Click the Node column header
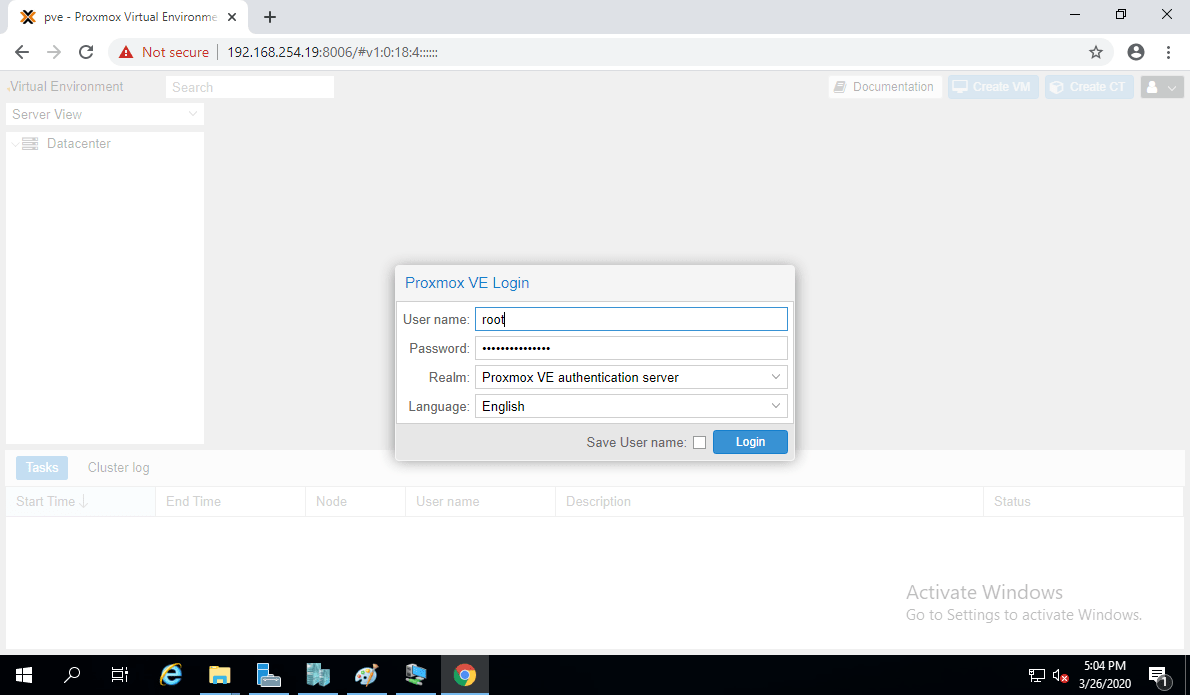 pos(355,502)
